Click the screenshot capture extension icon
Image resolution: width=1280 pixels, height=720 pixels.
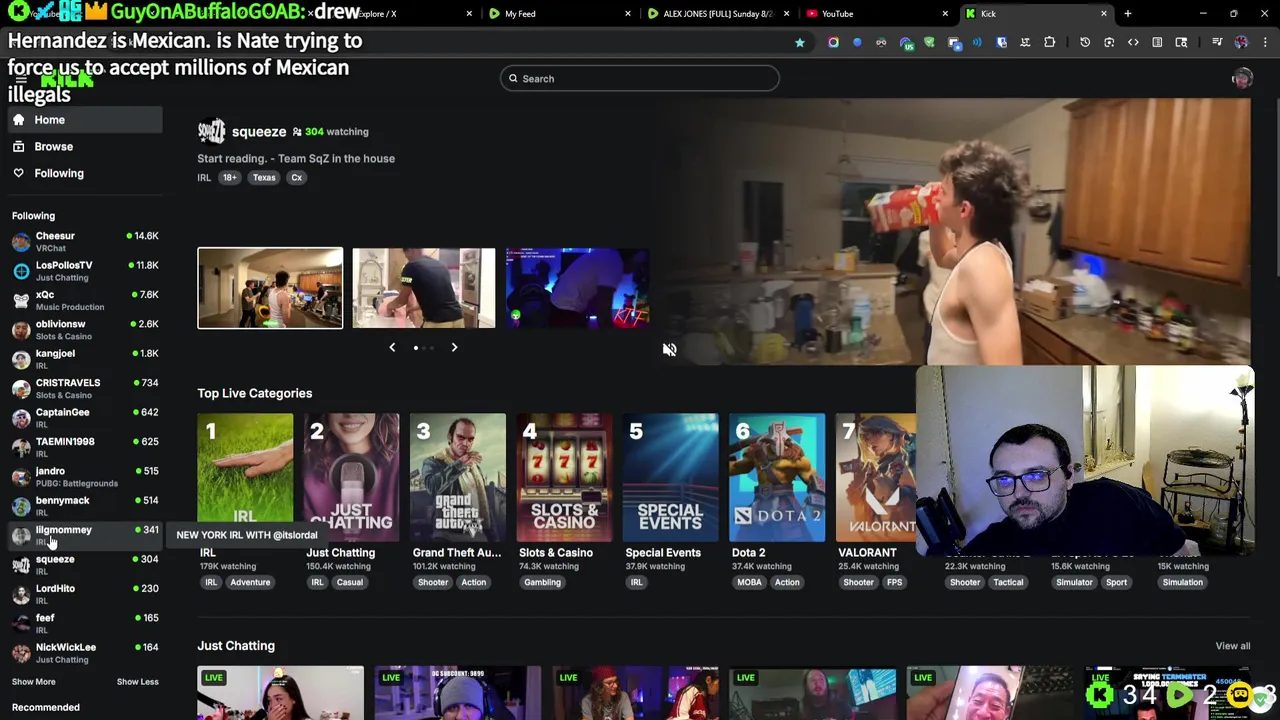click(x=1109, y=42)
